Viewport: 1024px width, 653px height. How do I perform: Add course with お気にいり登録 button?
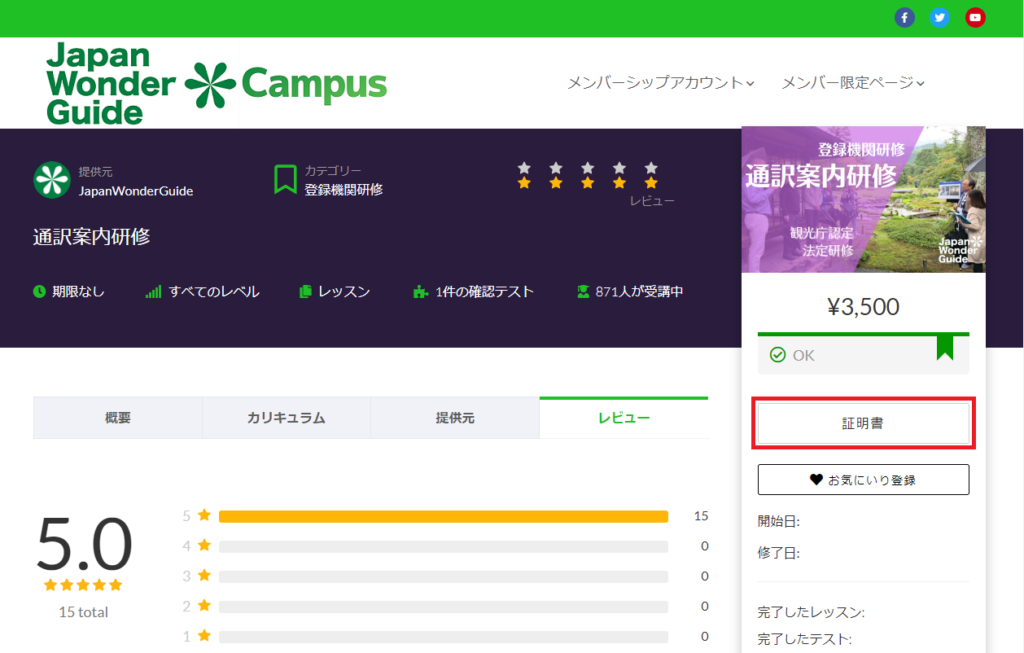click(863, 480)
